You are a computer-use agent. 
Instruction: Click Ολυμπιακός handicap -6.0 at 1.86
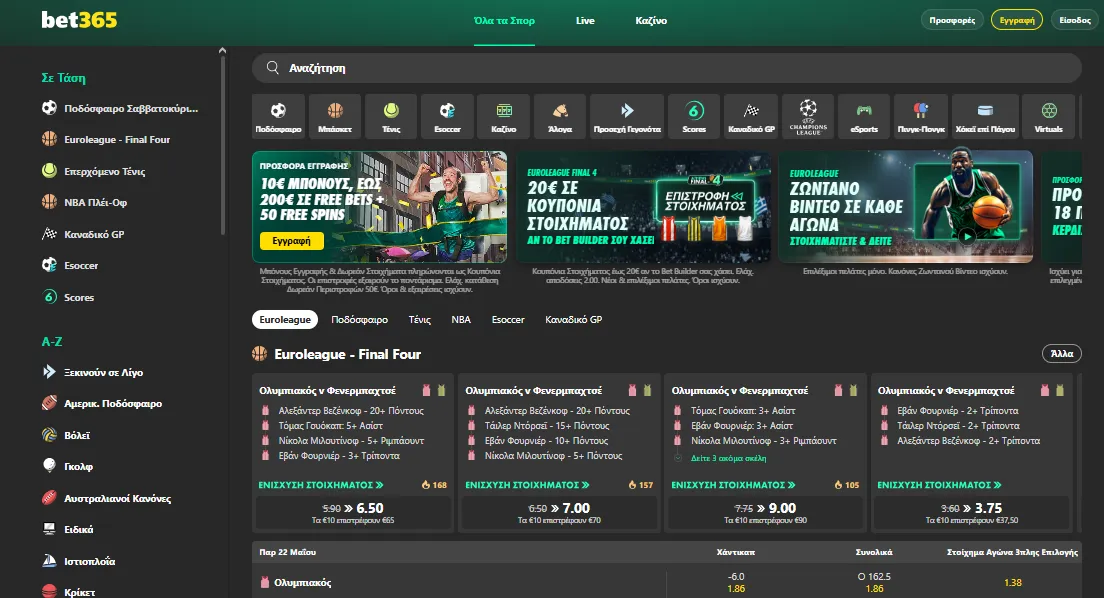click(x=736, y=583)
